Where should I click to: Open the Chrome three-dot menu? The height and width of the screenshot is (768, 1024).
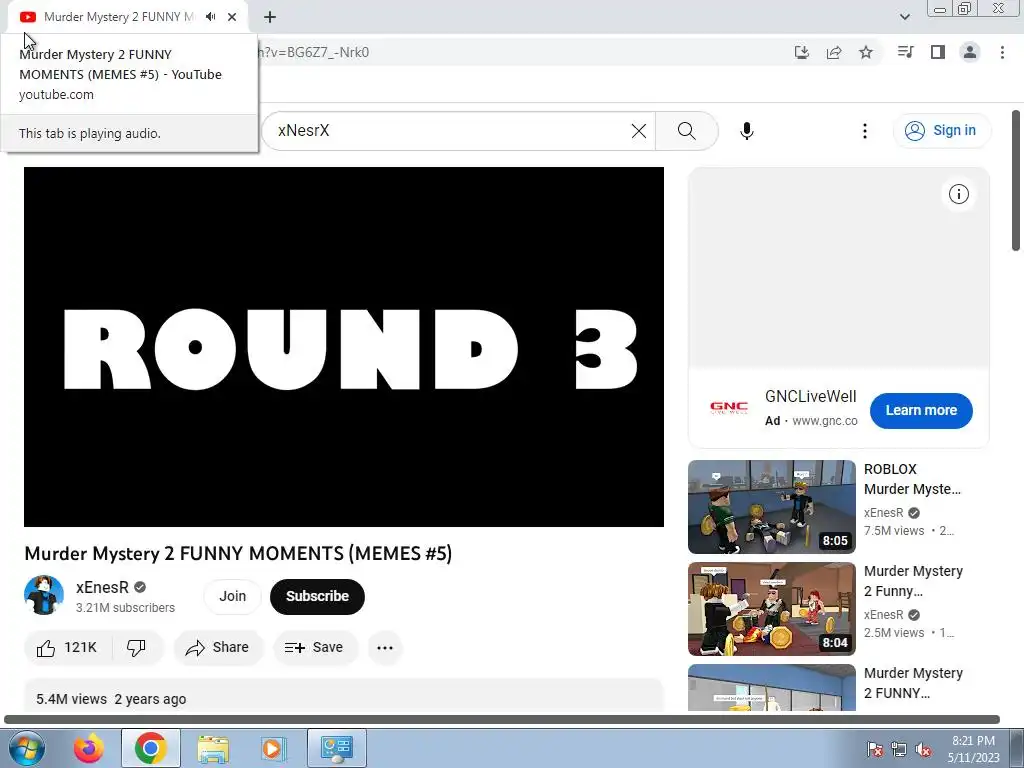point(1002,52)
